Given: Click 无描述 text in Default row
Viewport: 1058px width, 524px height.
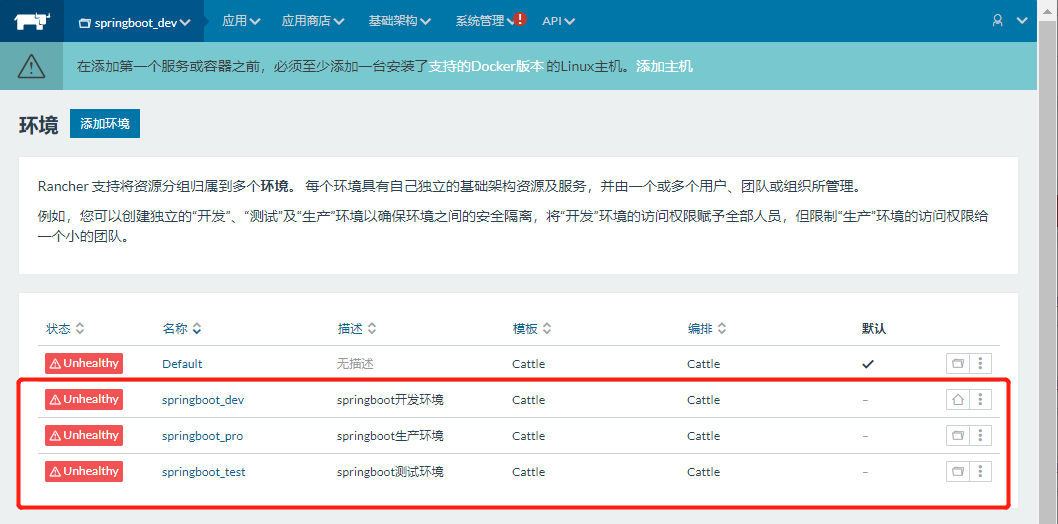Looking at the screenshot, I should pyautogui.click(x=355, y=363).
